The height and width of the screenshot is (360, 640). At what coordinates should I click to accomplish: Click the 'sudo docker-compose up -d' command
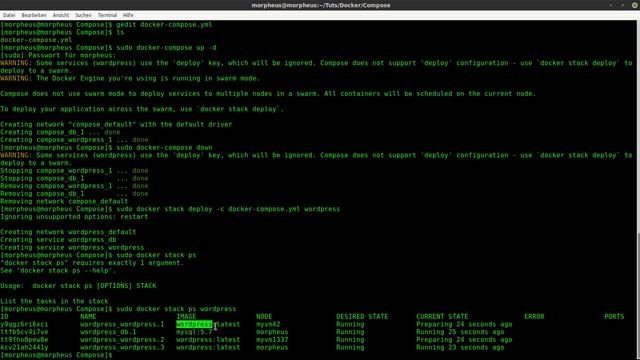click(166, 48)
